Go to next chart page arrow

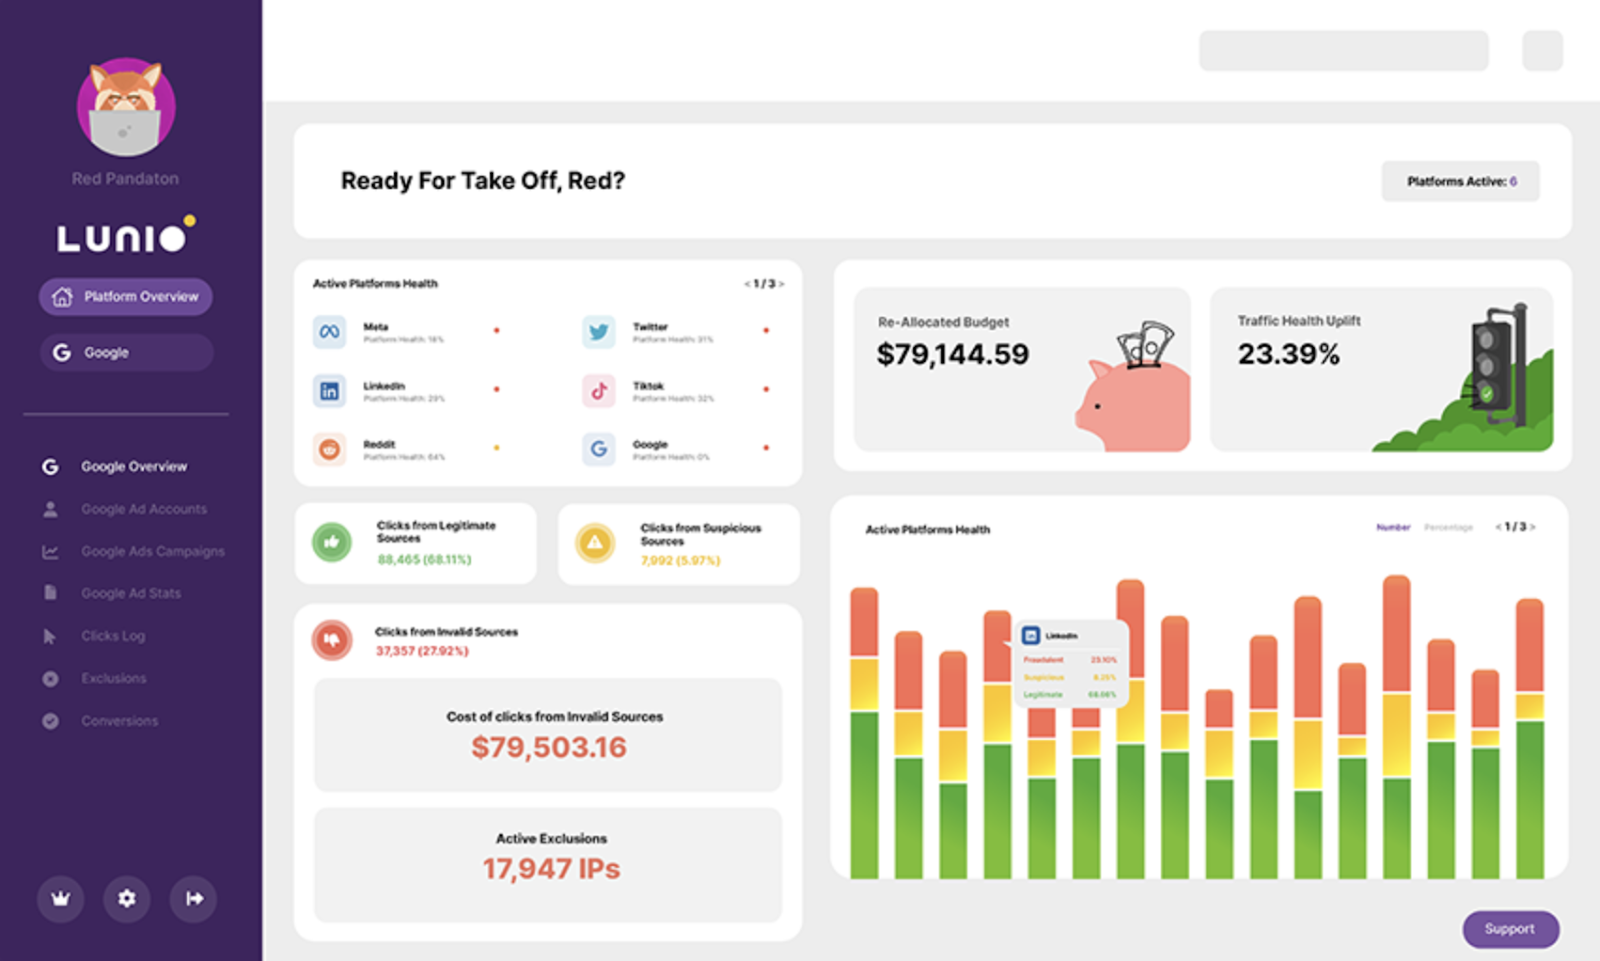pyautogui.click(x=1532, y=527)
